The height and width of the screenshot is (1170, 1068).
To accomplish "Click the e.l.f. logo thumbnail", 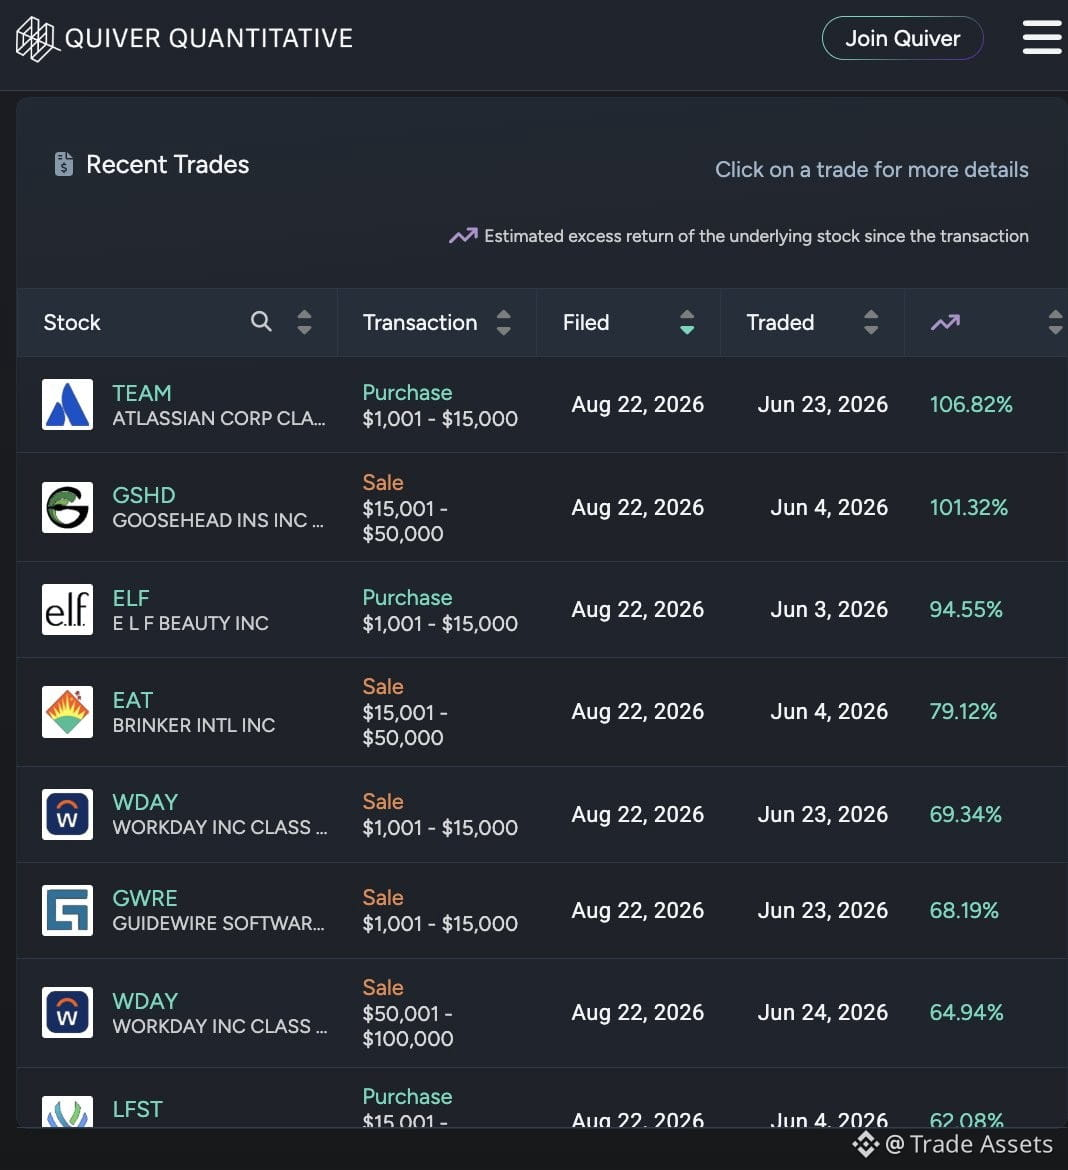I will coord(67,610).
